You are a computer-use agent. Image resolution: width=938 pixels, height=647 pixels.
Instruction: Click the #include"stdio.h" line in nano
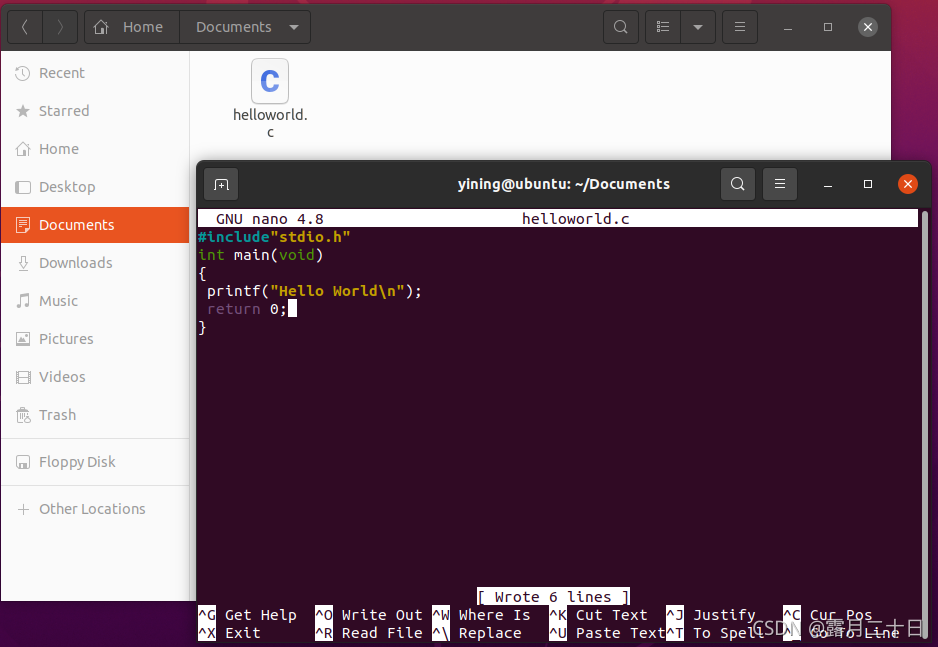pos(274,237)
